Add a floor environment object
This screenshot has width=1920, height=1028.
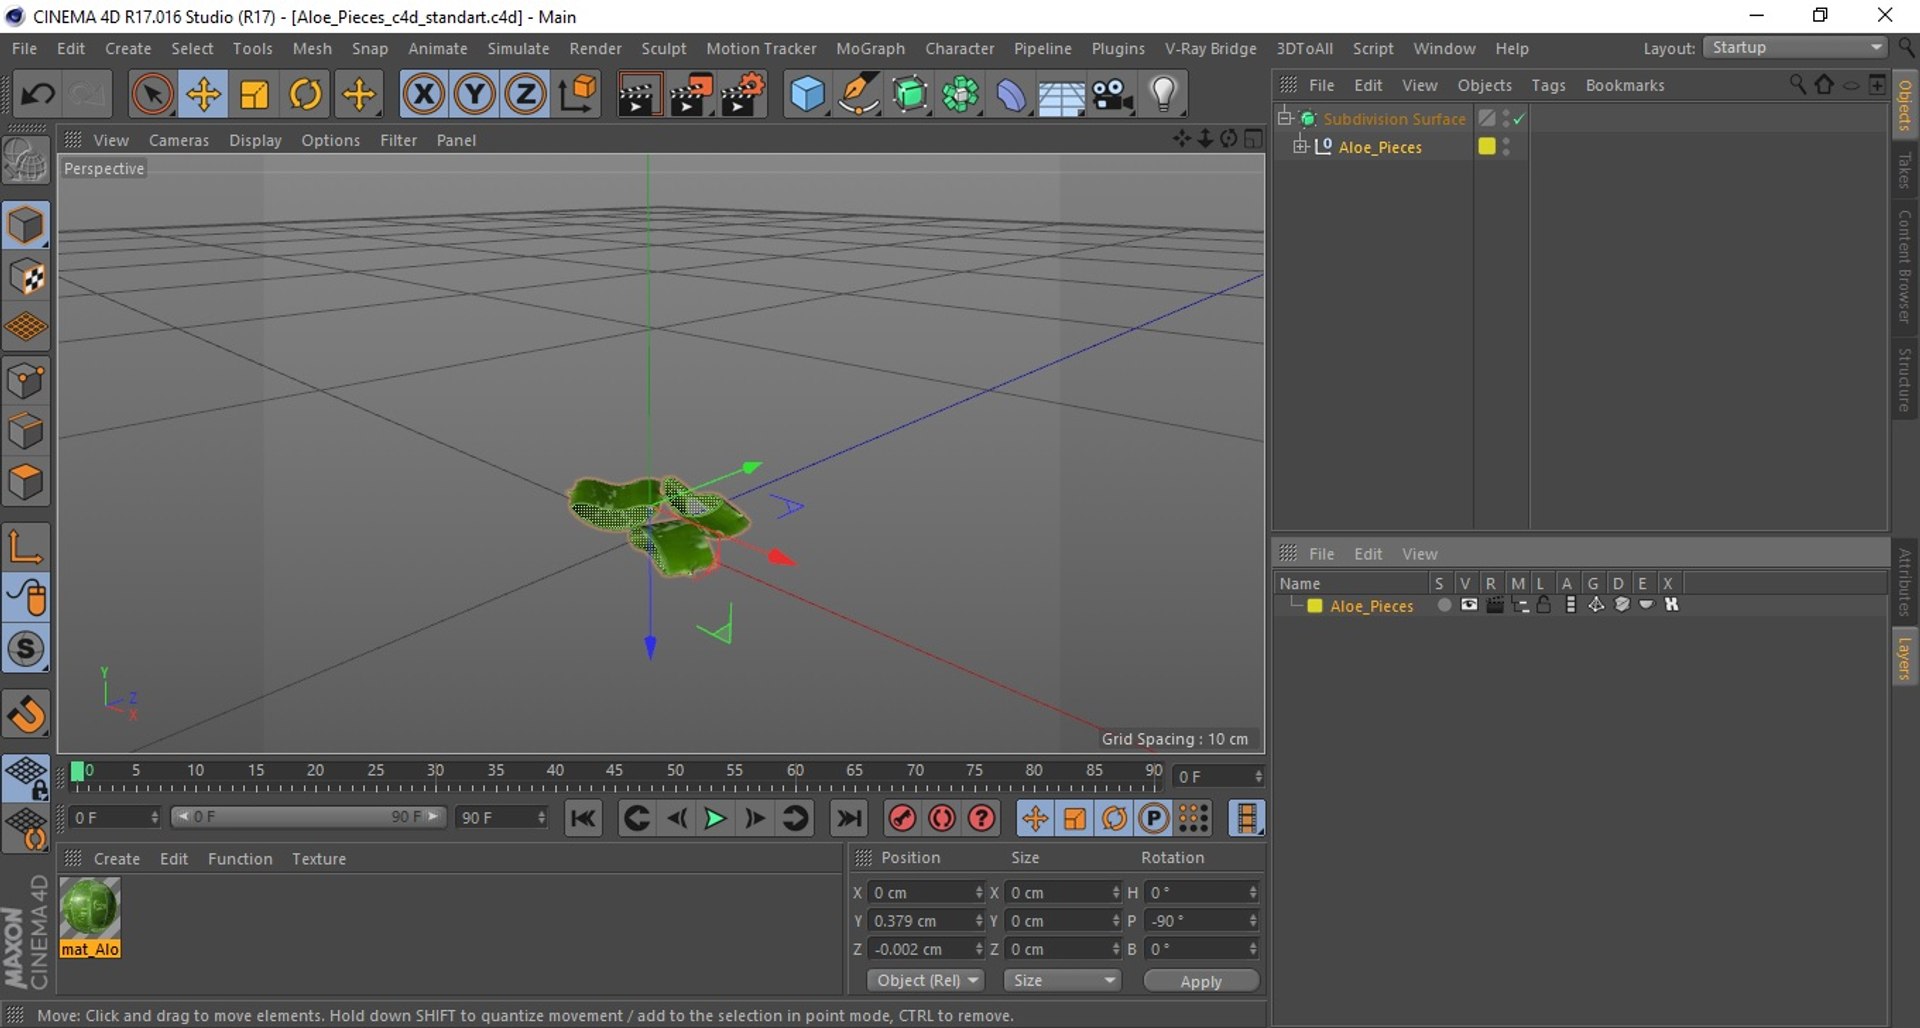coord(1061,95)
